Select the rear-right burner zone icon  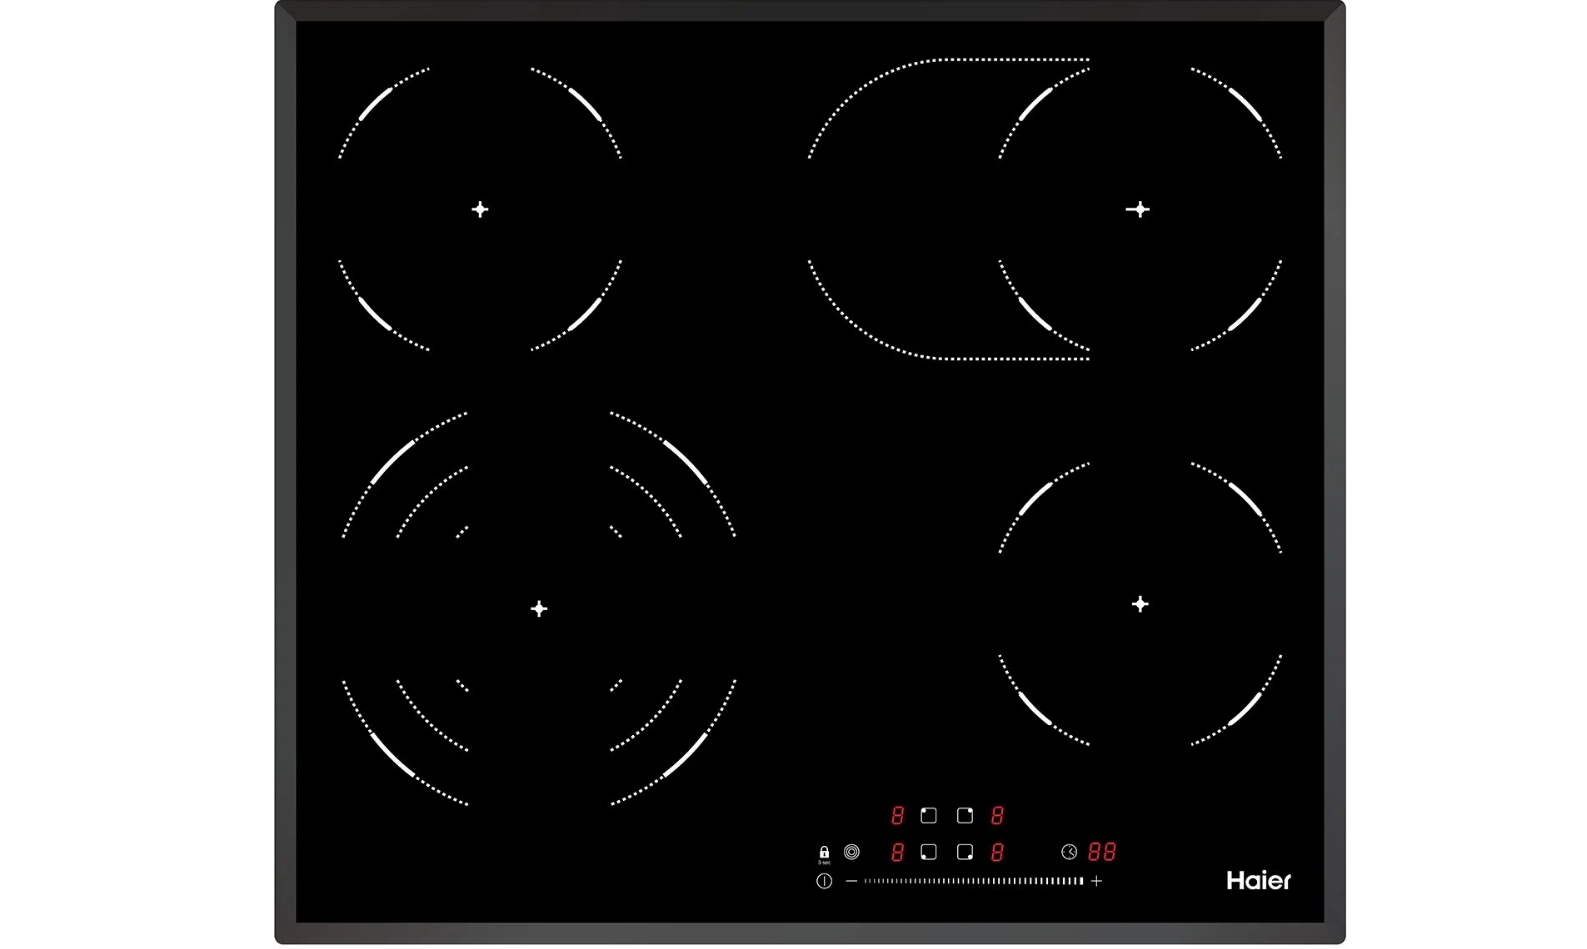[965, 816]
